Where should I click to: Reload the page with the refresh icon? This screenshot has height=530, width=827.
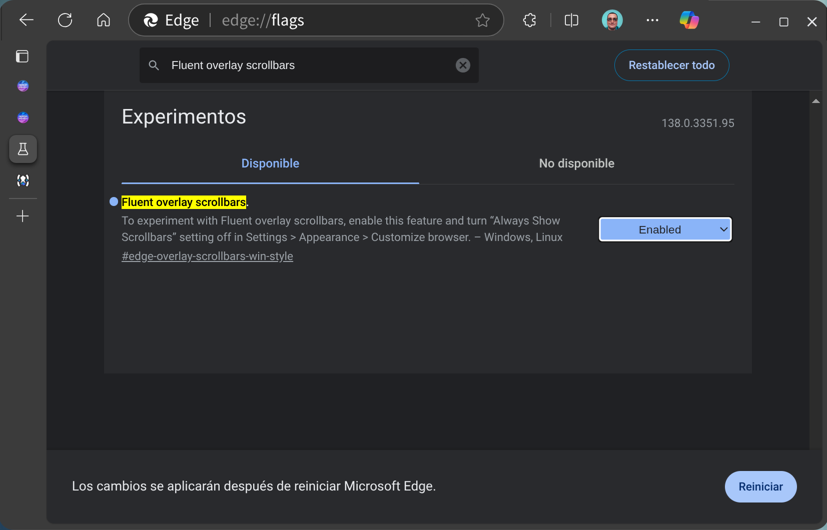65,20
